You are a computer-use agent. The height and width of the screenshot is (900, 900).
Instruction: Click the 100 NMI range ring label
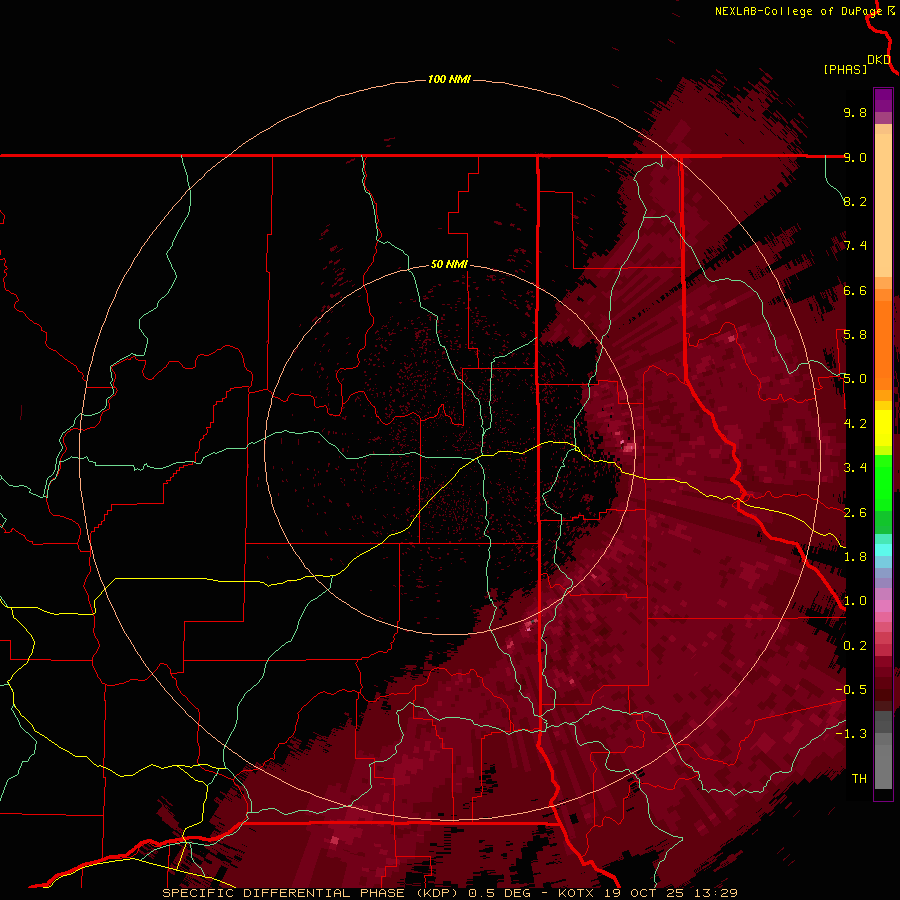[x=449, y=79]
